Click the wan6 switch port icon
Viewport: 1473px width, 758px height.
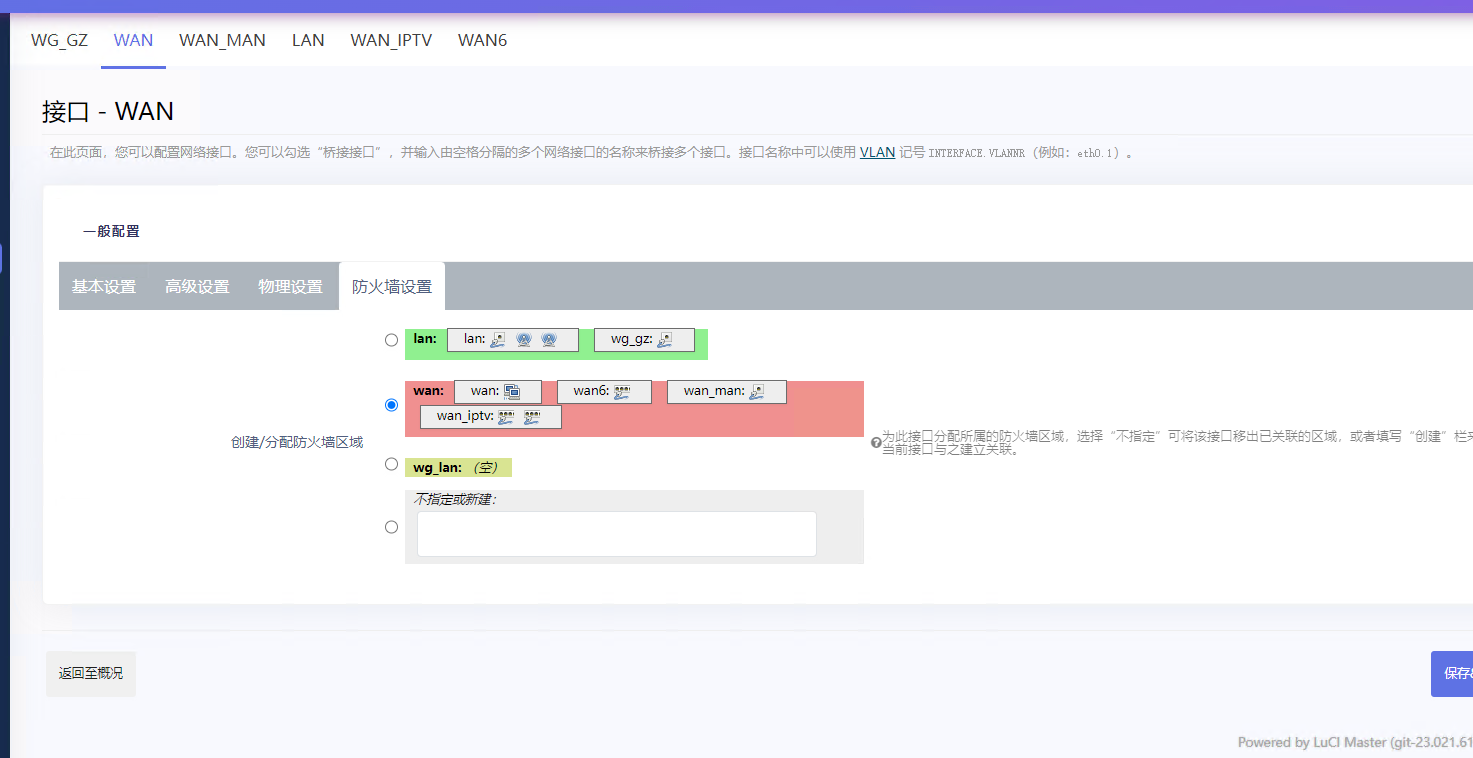pos(622,392)
